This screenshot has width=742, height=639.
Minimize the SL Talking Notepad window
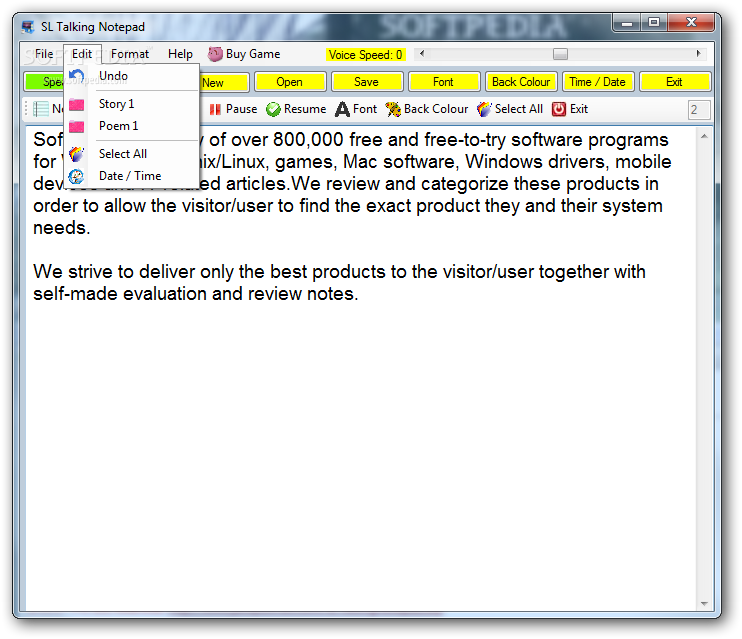(627, 22)
